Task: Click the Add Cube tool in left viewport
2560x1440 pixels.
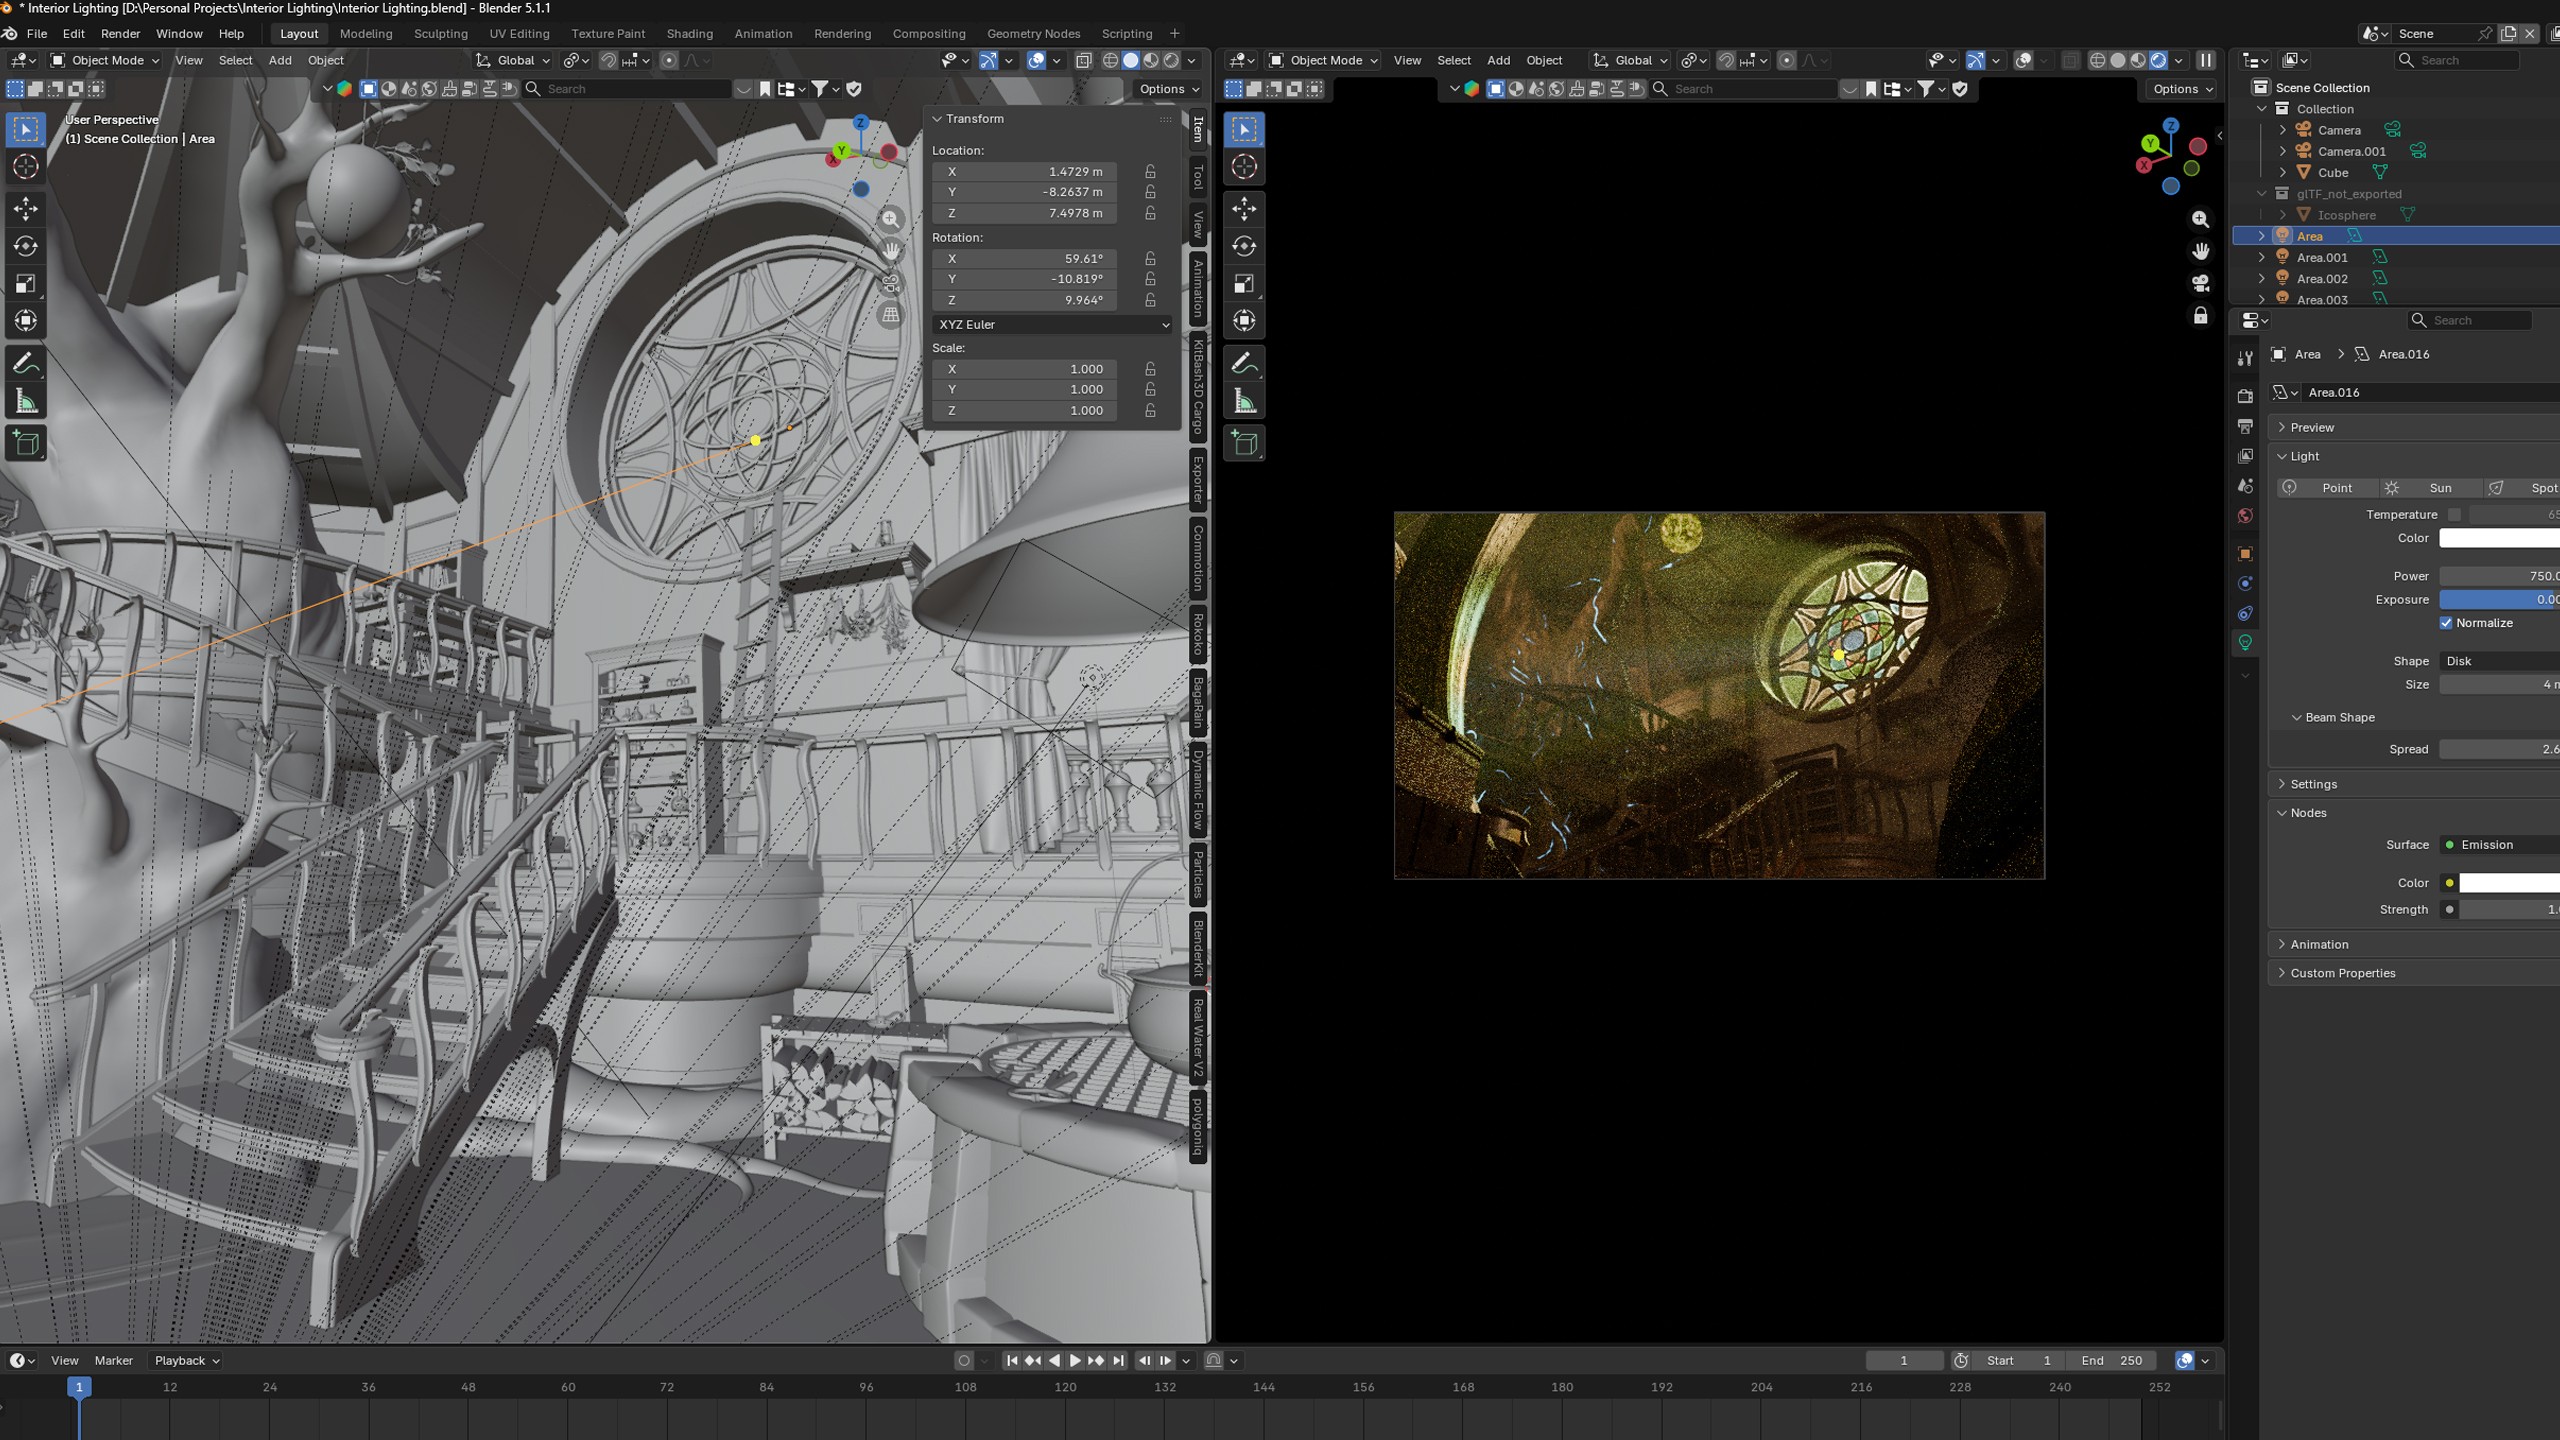Action: pos(26,443)
